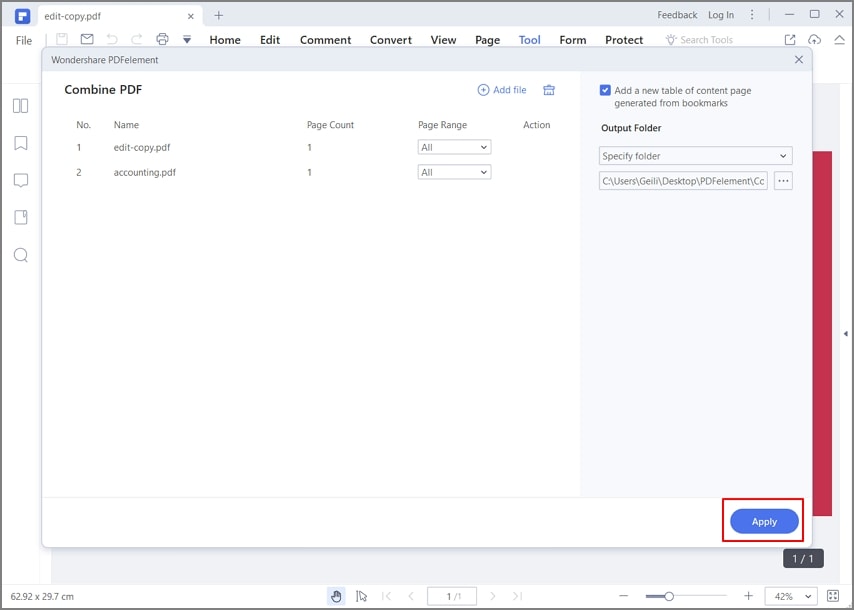Click the Apply button
The width and height of the screenshot is (854, 610).
pos(763,521)
